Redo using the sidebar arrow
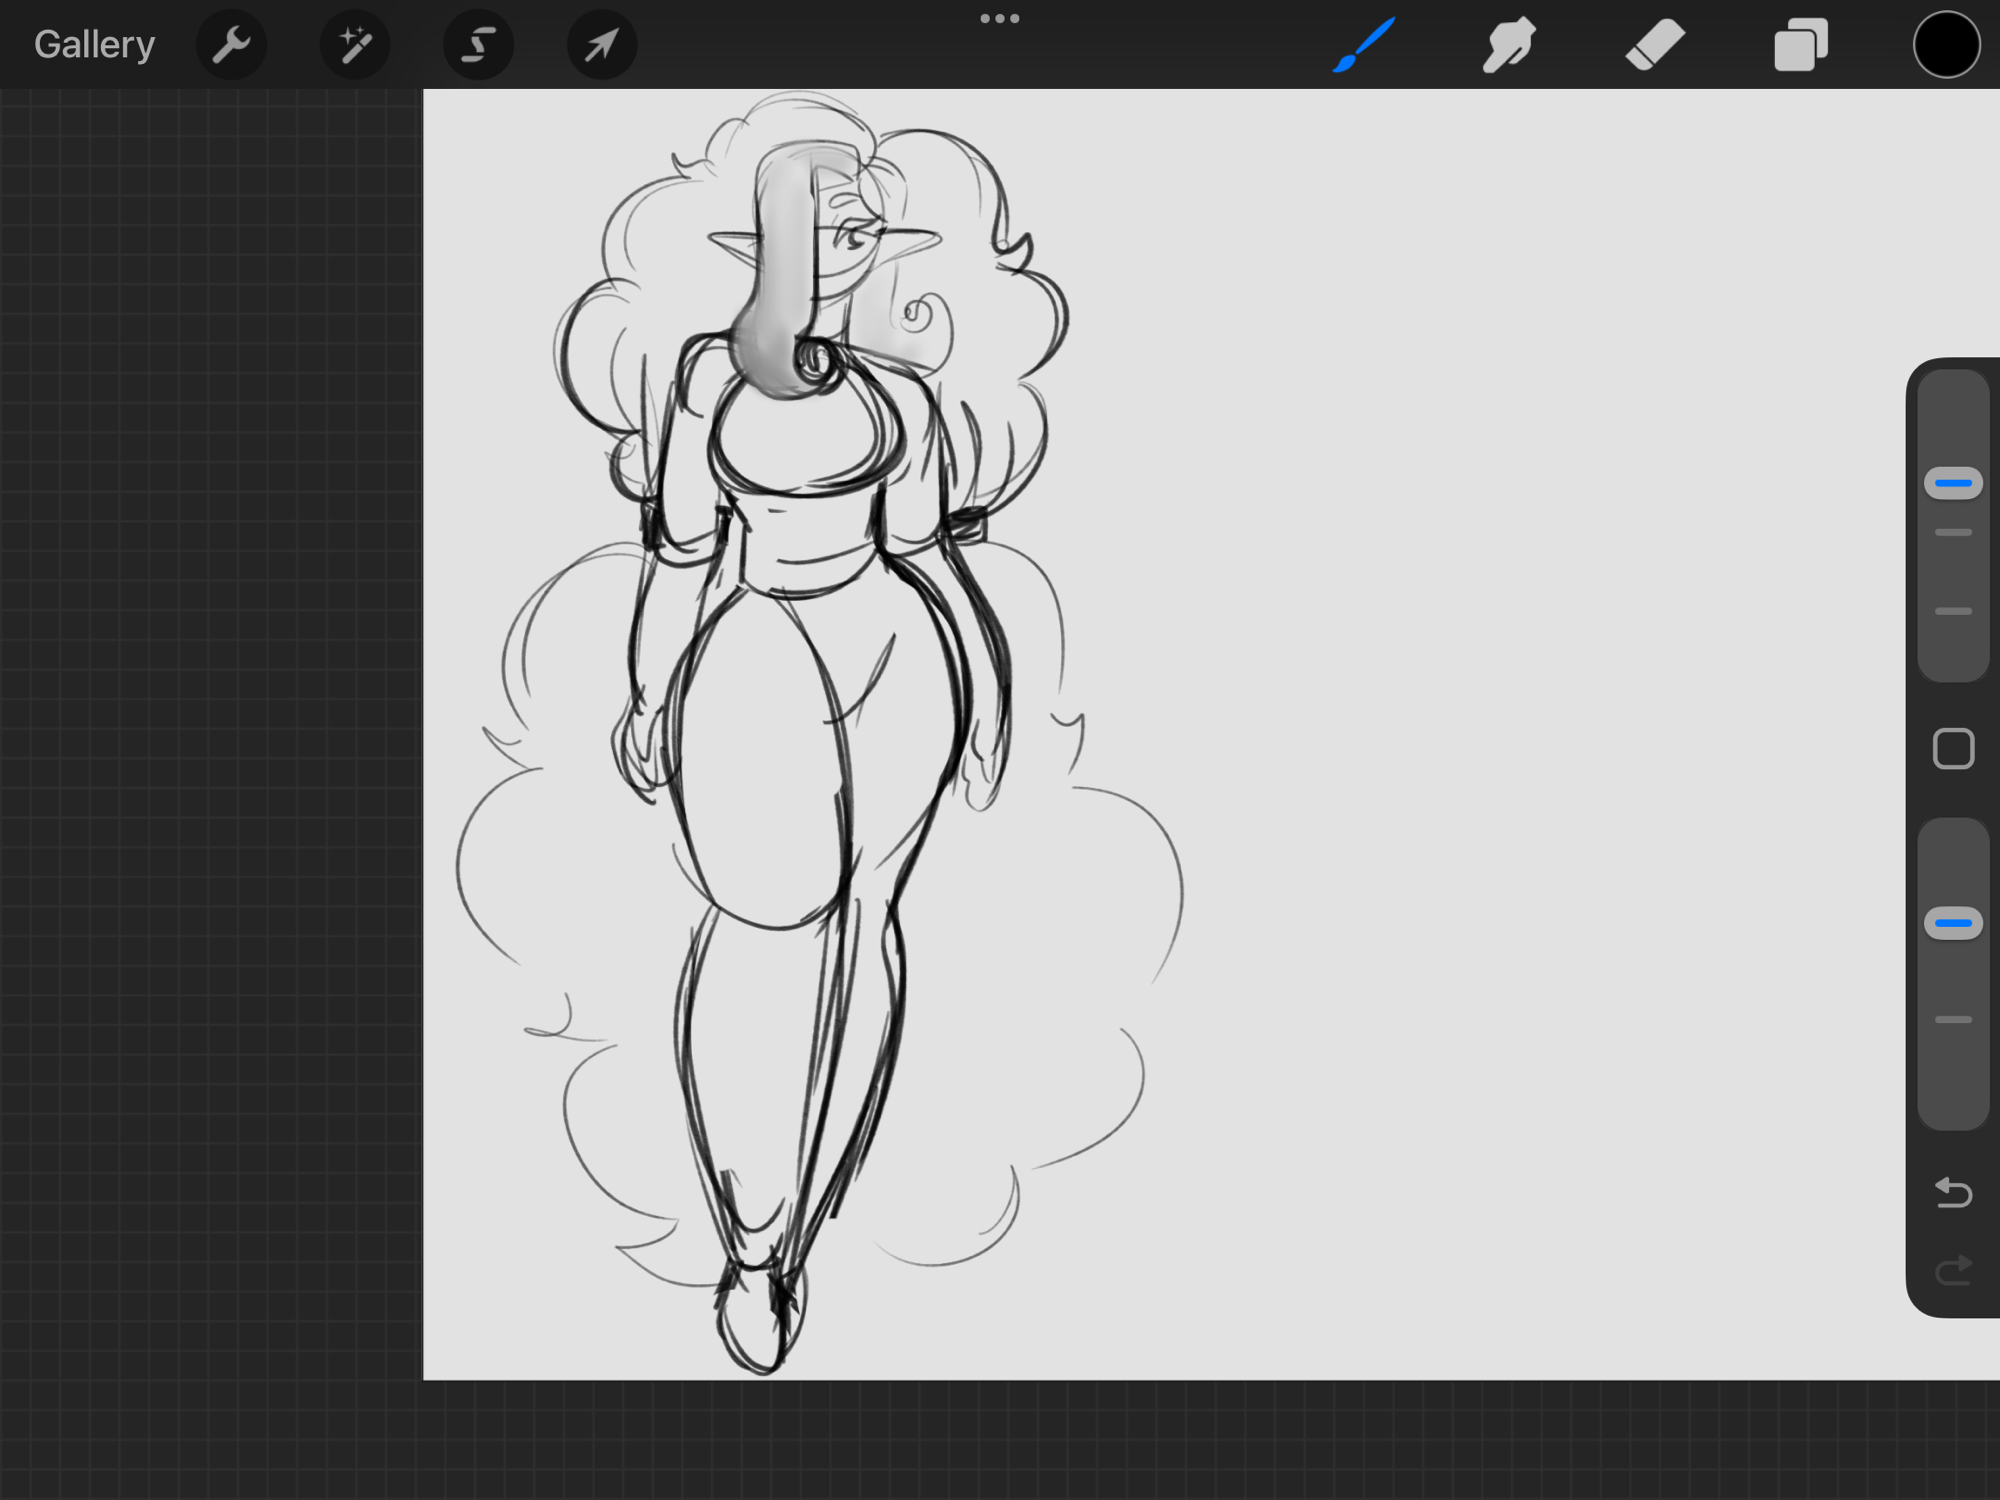2000x1500 pixels. (1953, 1271)
